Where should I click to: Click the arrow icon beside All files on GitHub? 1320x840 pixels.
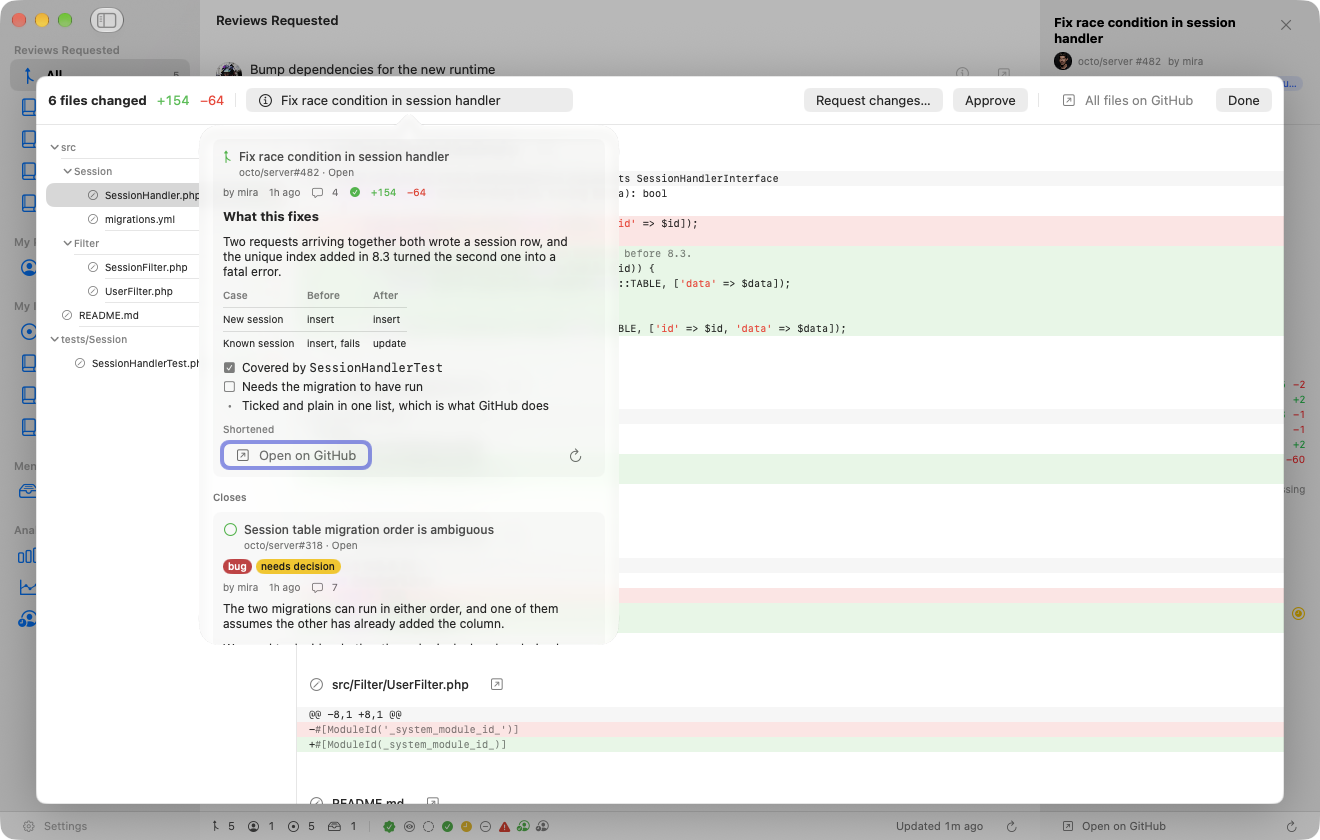[1069, 100]
